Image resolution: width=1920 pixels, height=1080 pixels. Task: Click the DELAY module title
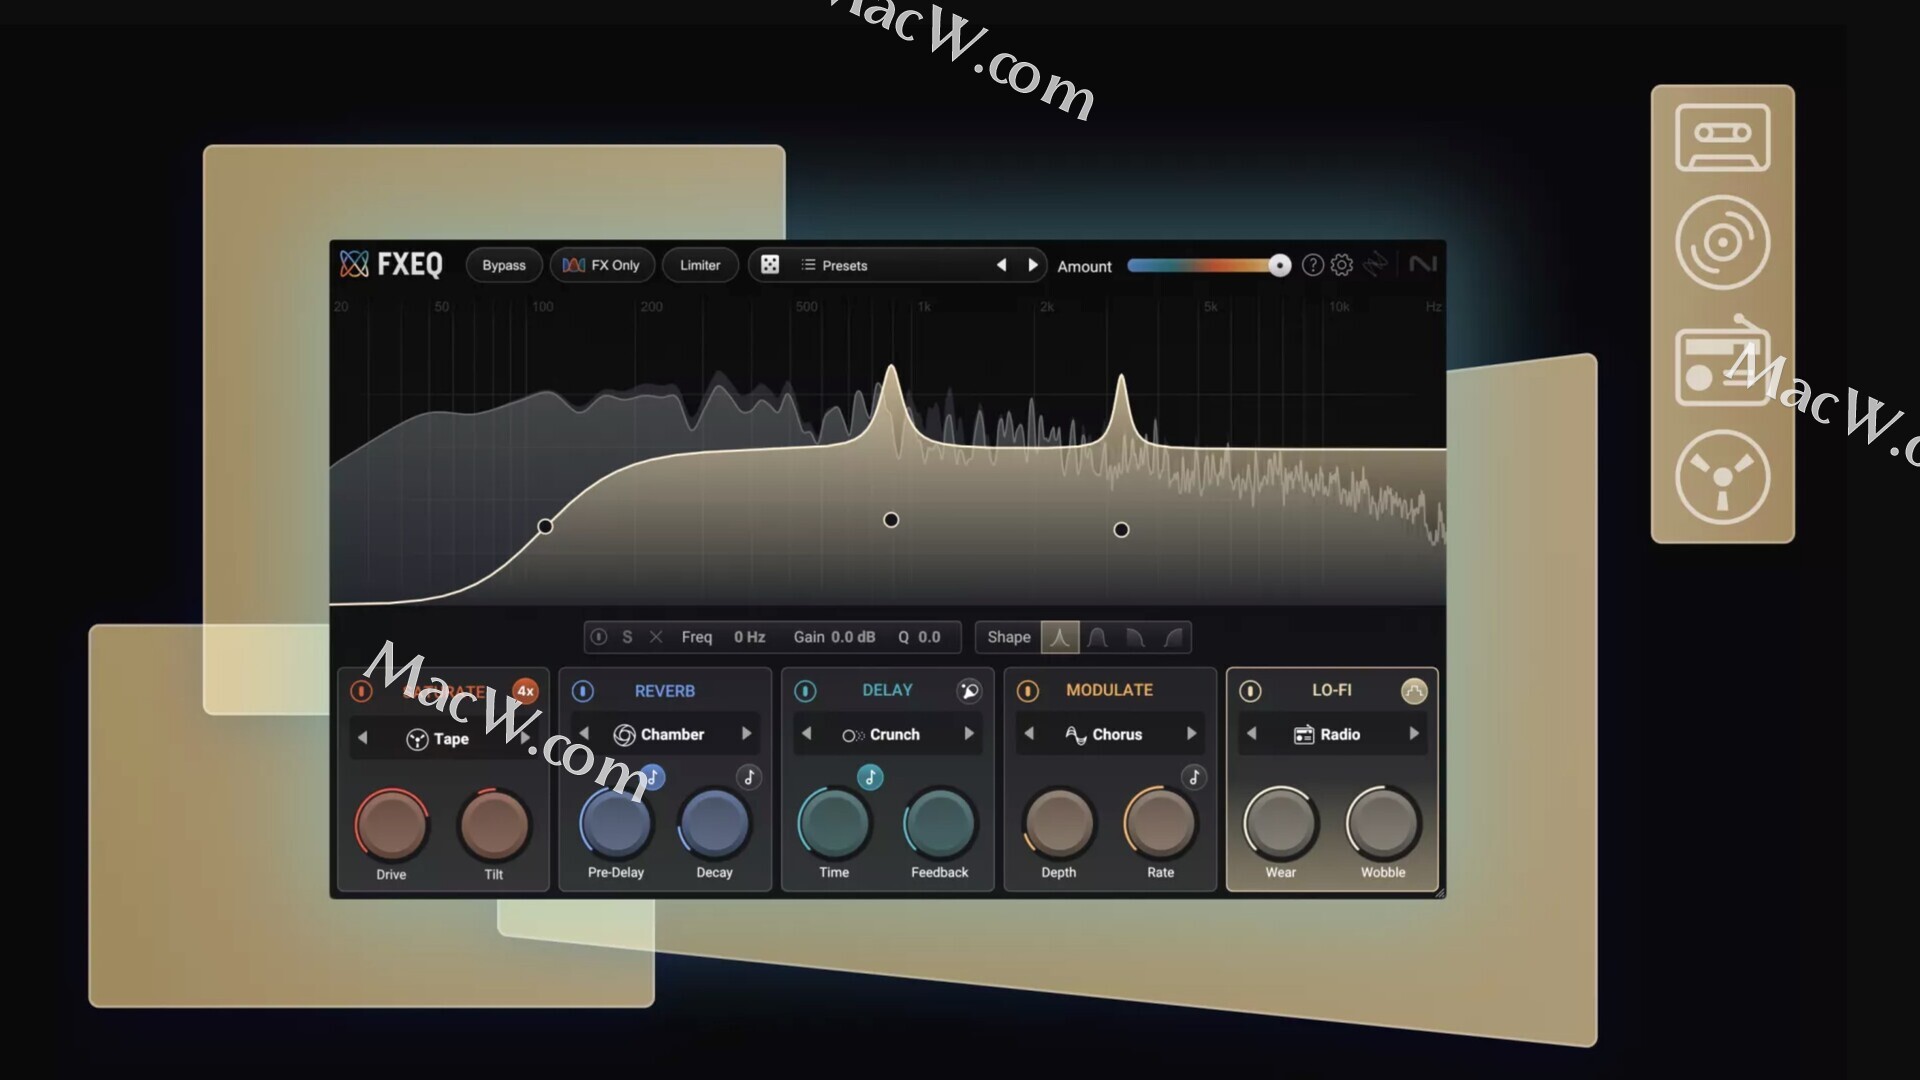point(887,690)
